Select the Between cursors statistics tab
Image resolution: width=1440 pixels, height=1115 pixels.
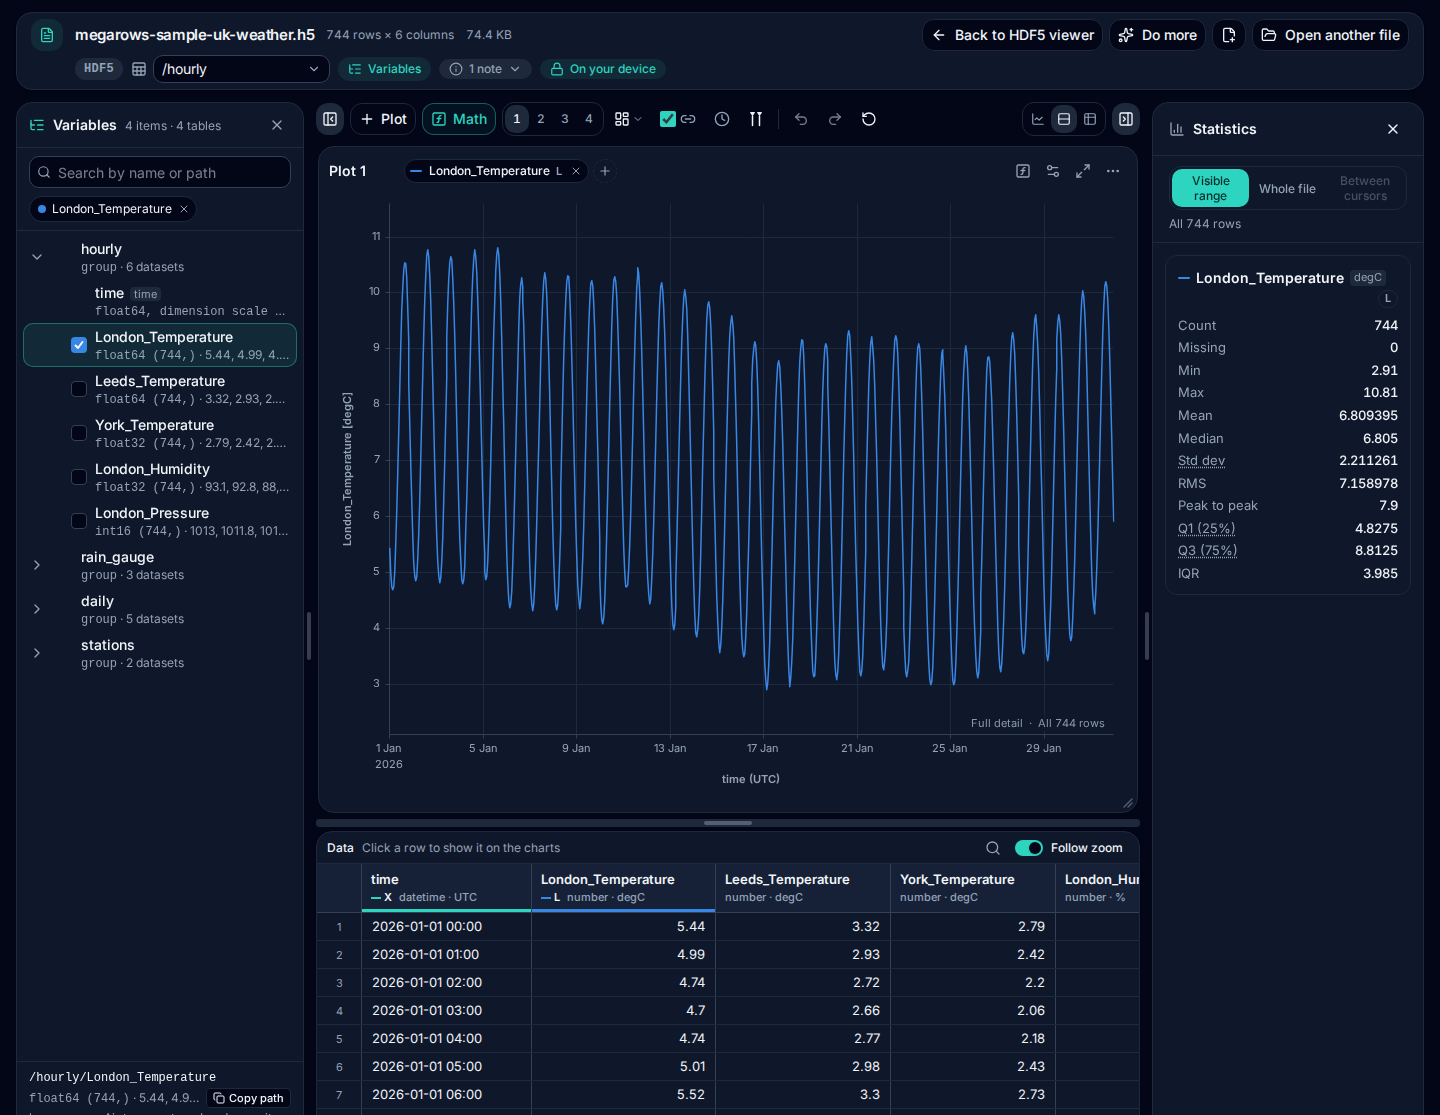point(1365,189)
